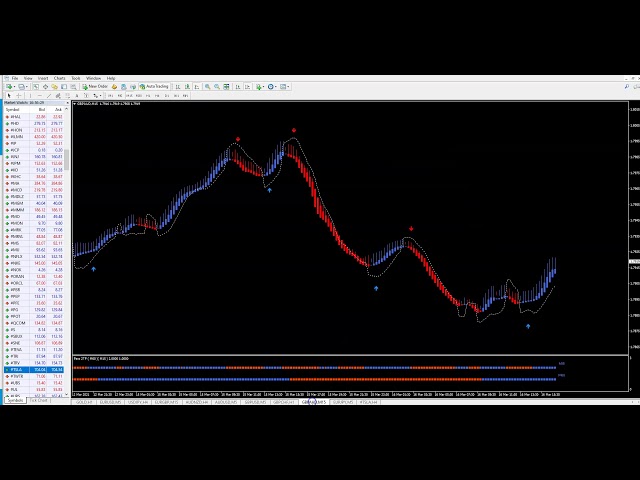Select the Crosshair tool

[18, 96]
